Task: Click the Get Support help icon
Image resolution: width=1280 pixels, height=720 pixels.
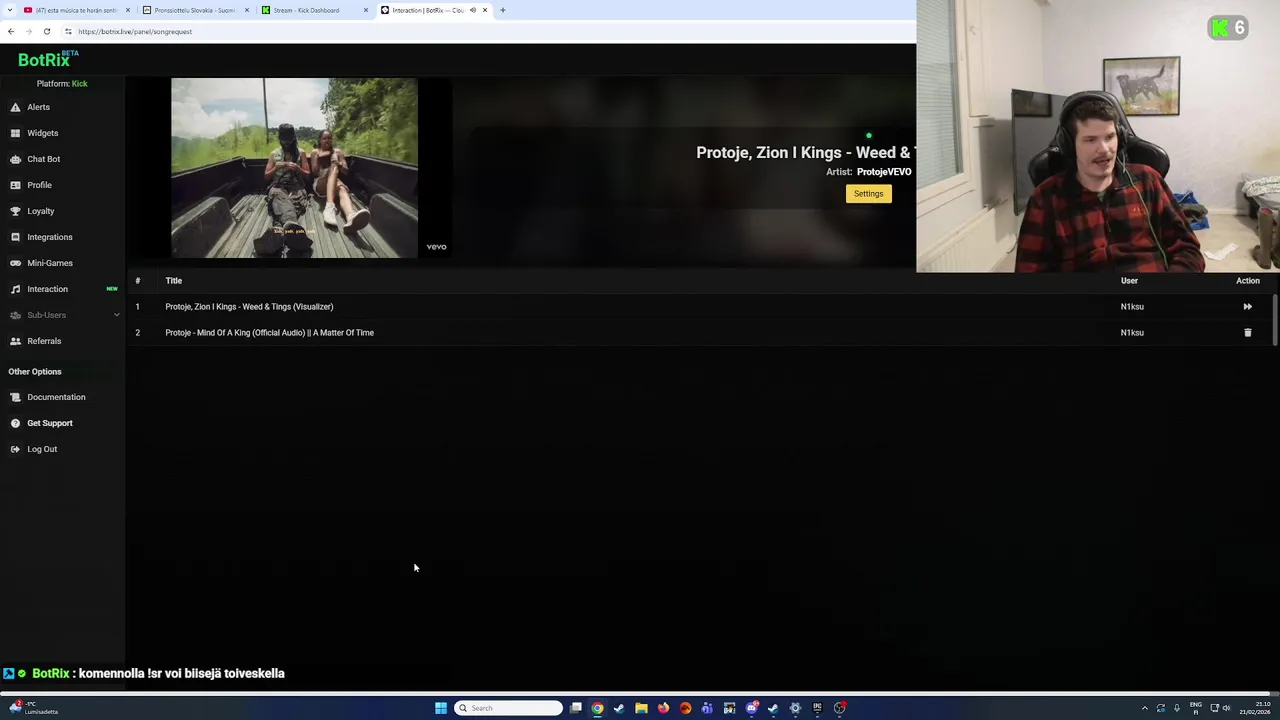Action: [x=15, y=423]
